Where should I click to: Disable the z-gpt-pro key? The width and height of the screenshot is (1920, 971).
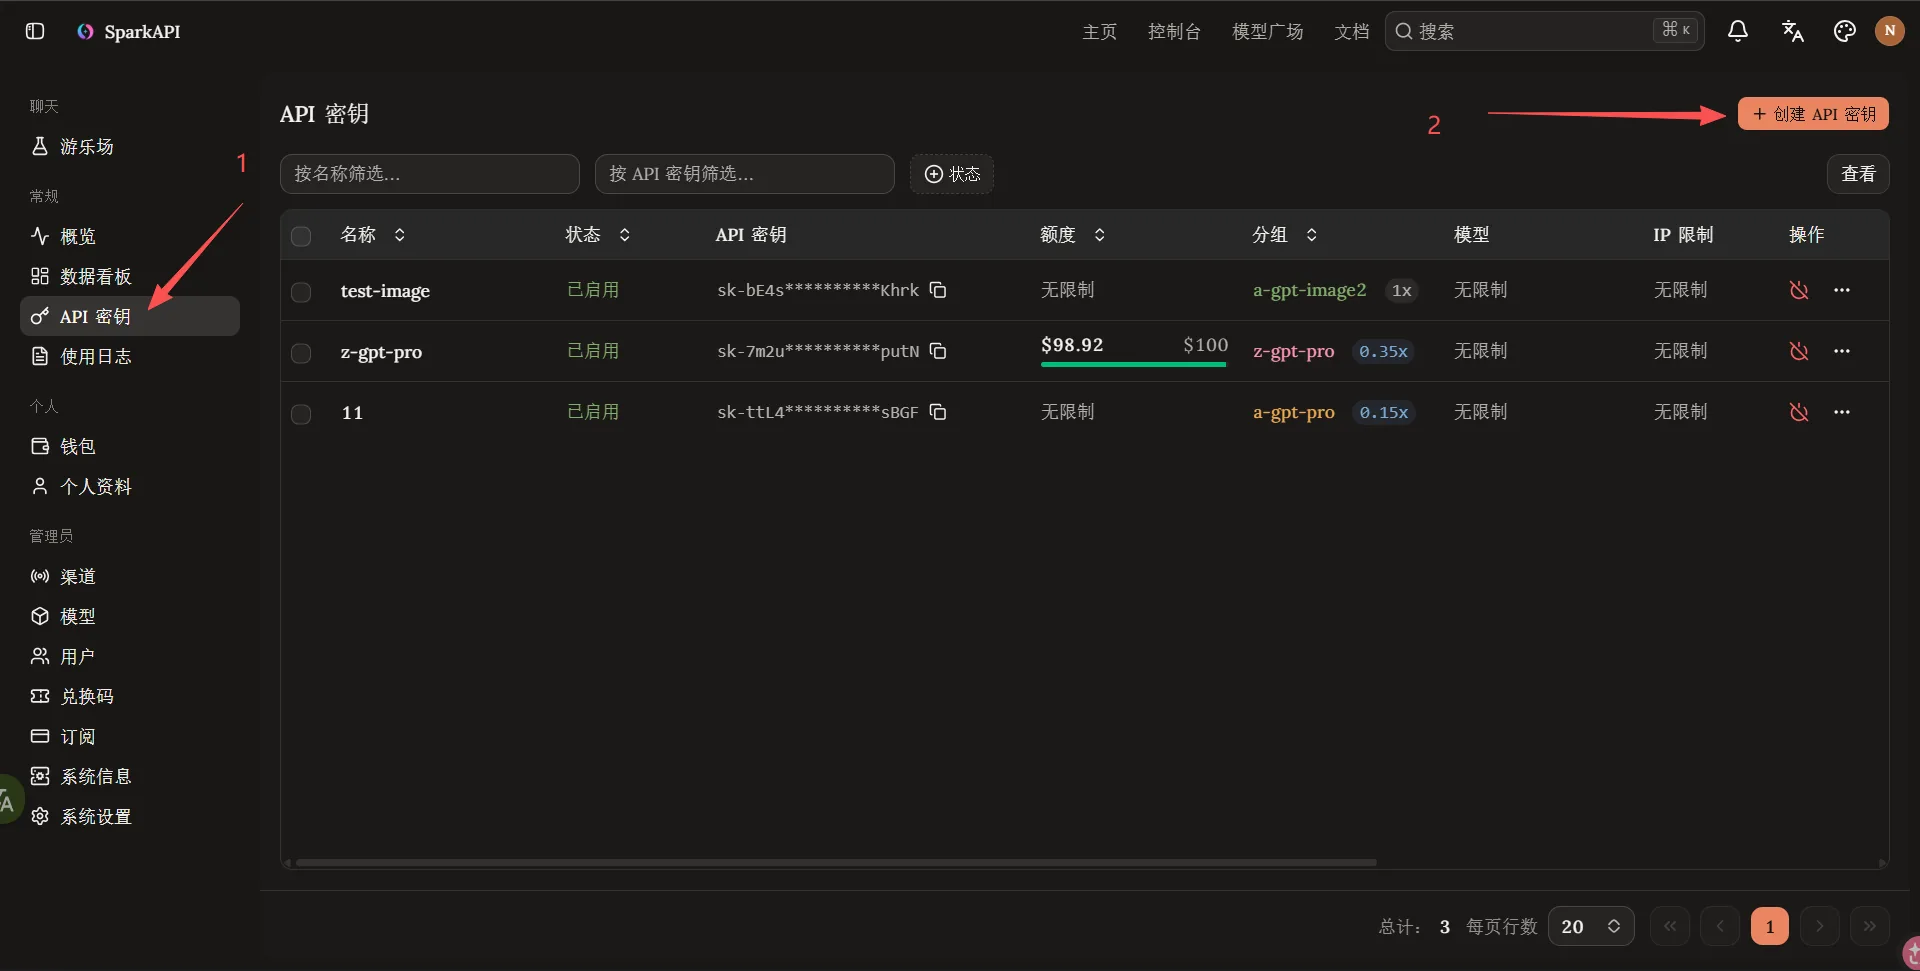point(1799,351)
